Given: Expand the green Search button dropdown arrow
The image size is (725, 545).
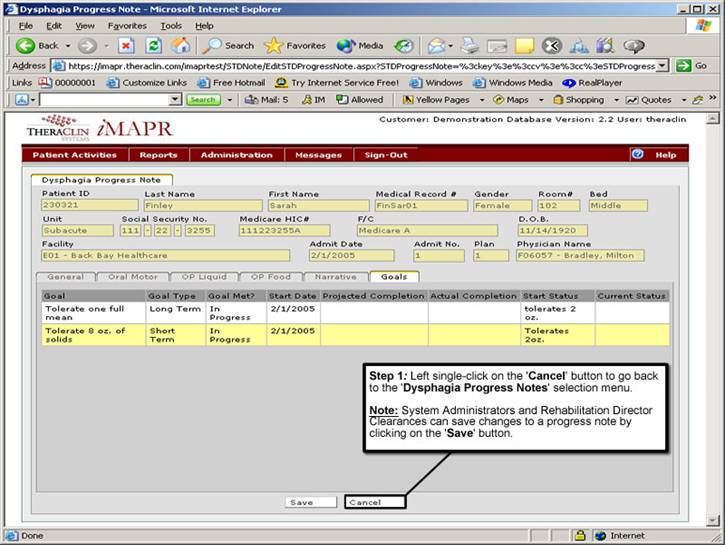Looking at the screenshot, I should pos(229,100).
